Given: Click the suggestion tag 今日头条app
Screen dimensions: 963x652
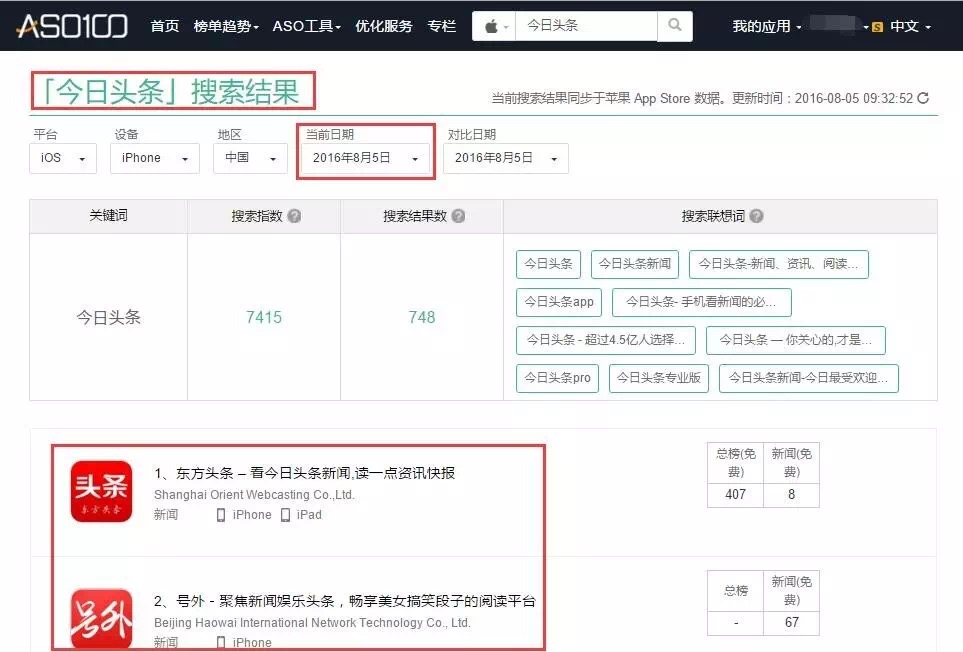Looking at the screenshot, I should click(559, 302).
